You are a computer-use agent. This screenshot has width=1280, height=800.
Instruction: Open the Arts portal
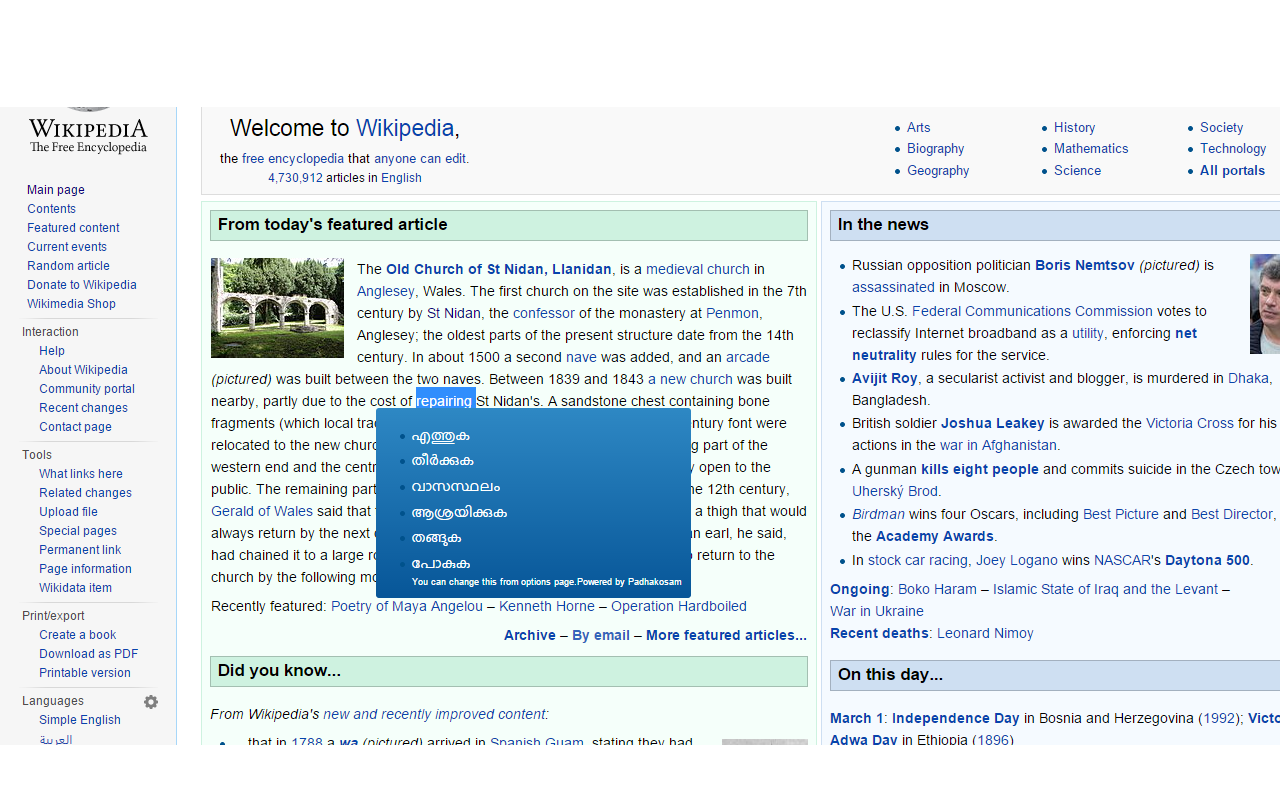[x=918, y=128]
